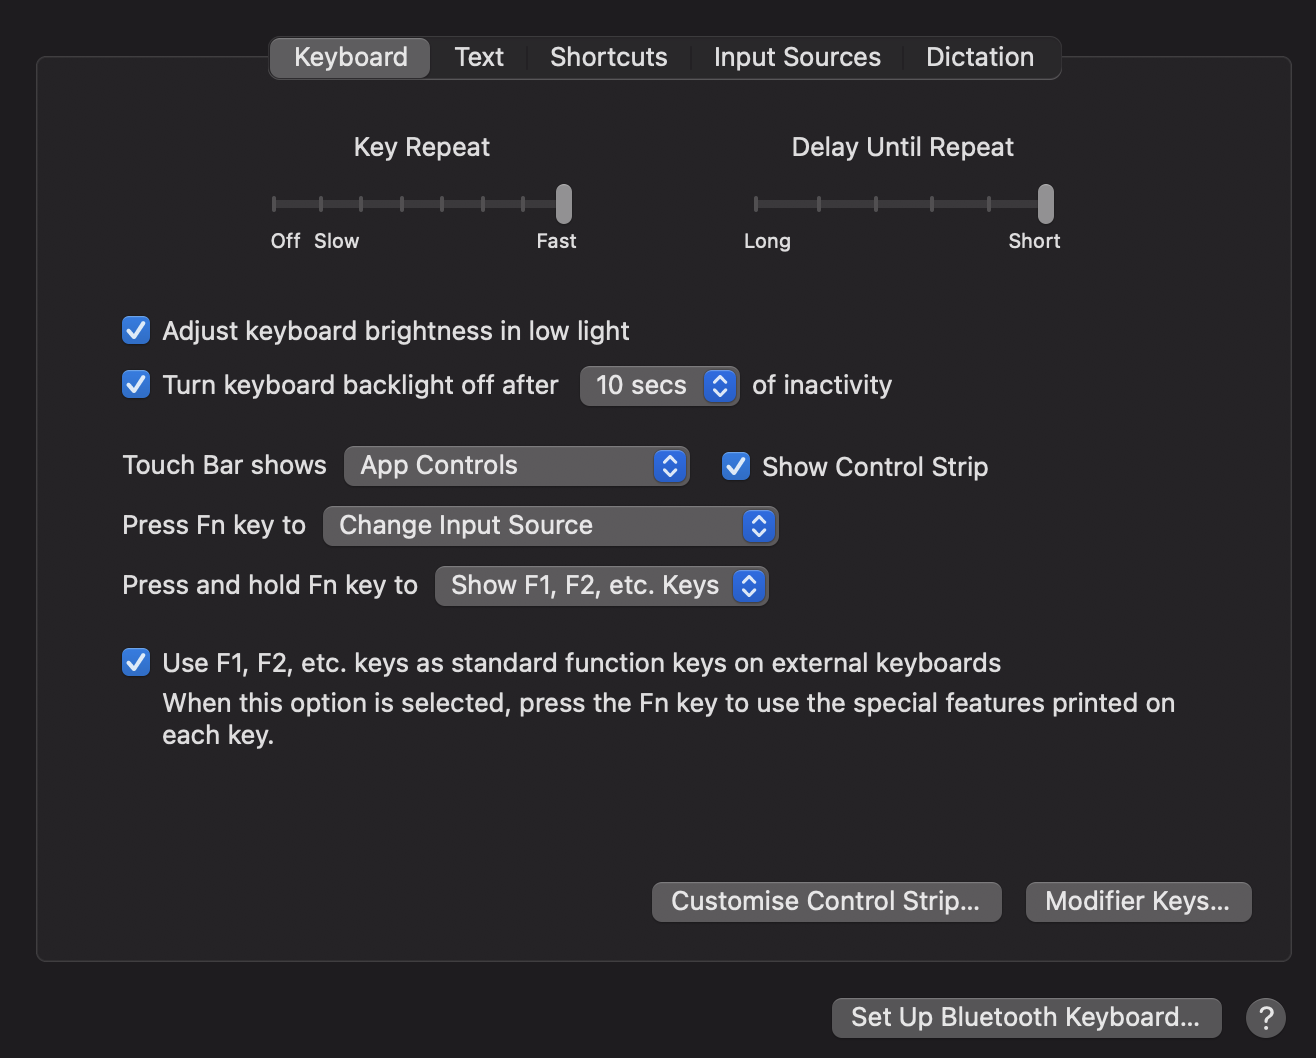This screenshot has height=1058, width=1316.
Task: Set Key Repeat slider to Off position
Action: click(274, 204)
